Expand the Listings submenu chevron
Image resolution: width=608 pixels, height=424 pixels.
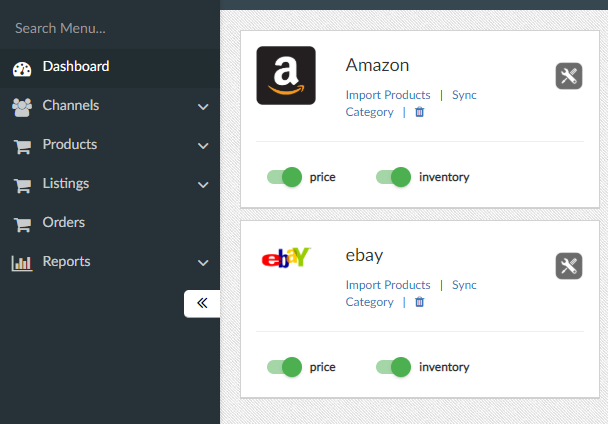[203, 185]
